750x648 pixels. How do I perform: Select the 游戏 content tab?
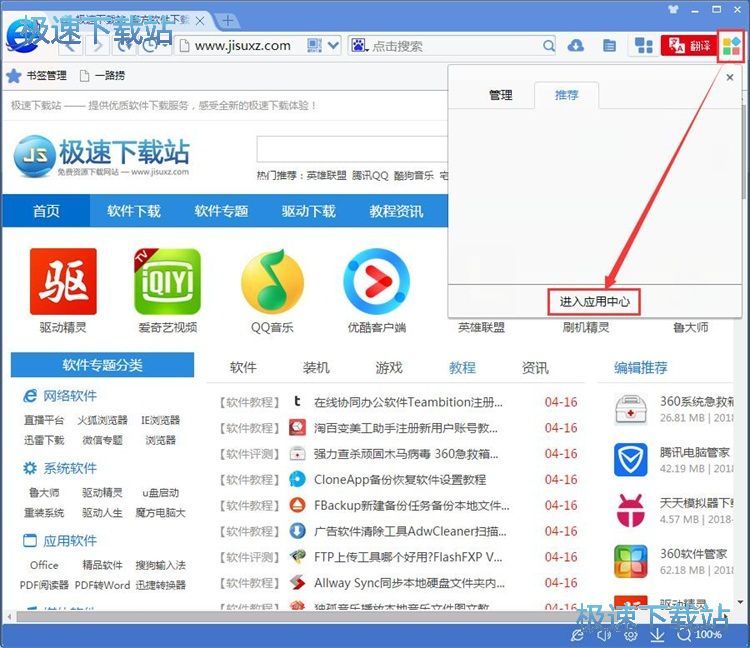pyautogui.click(x=389, y=368)
